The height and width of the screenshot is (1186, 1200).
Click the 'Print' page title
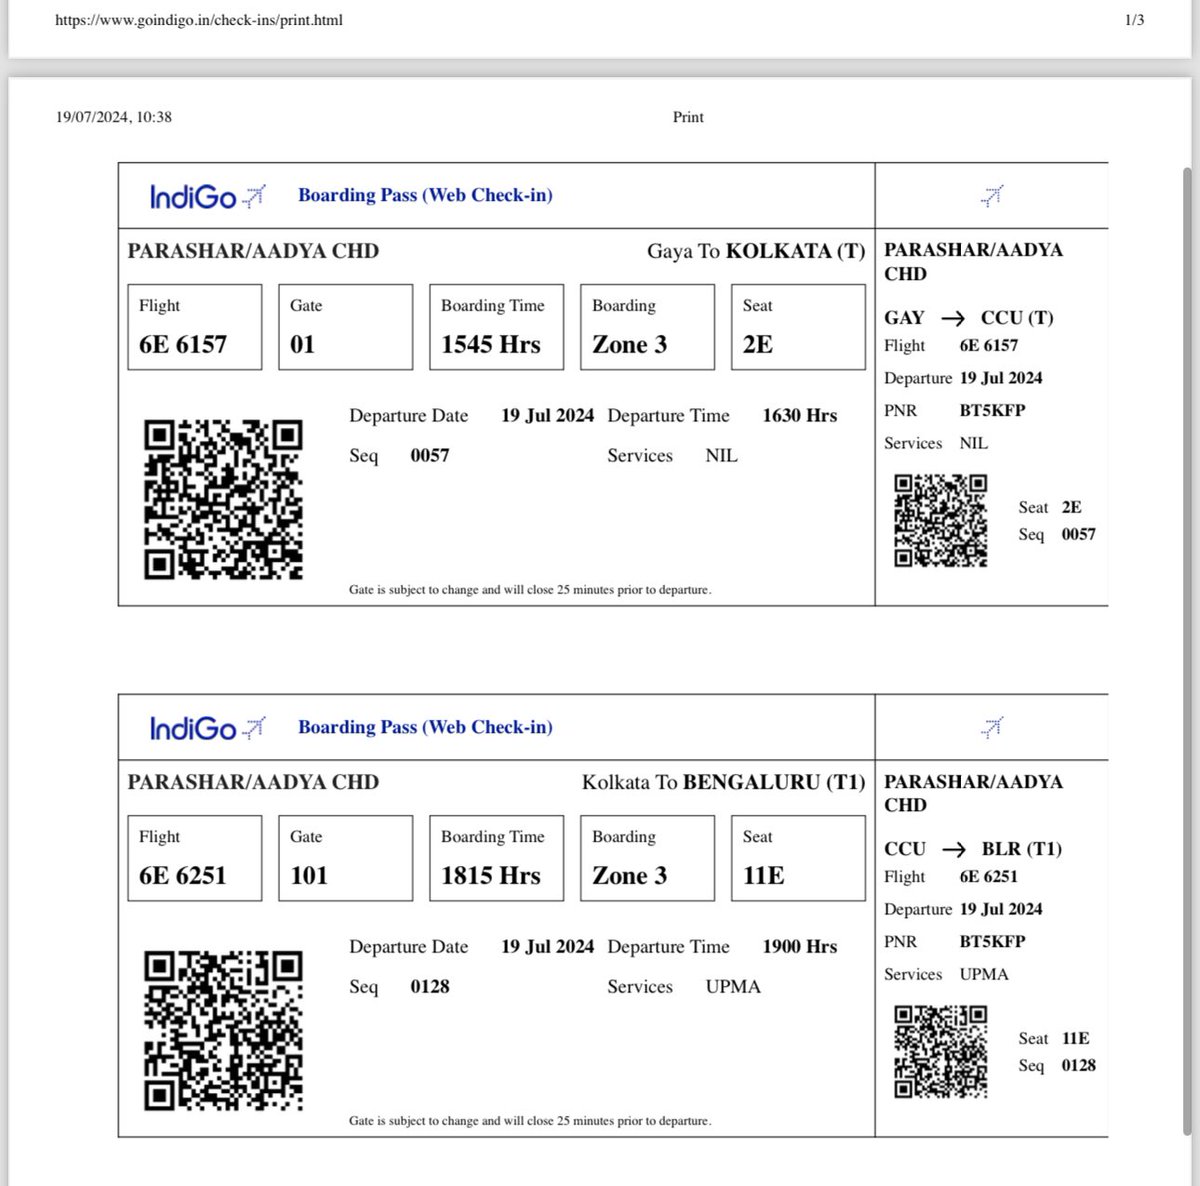[688, 117]
